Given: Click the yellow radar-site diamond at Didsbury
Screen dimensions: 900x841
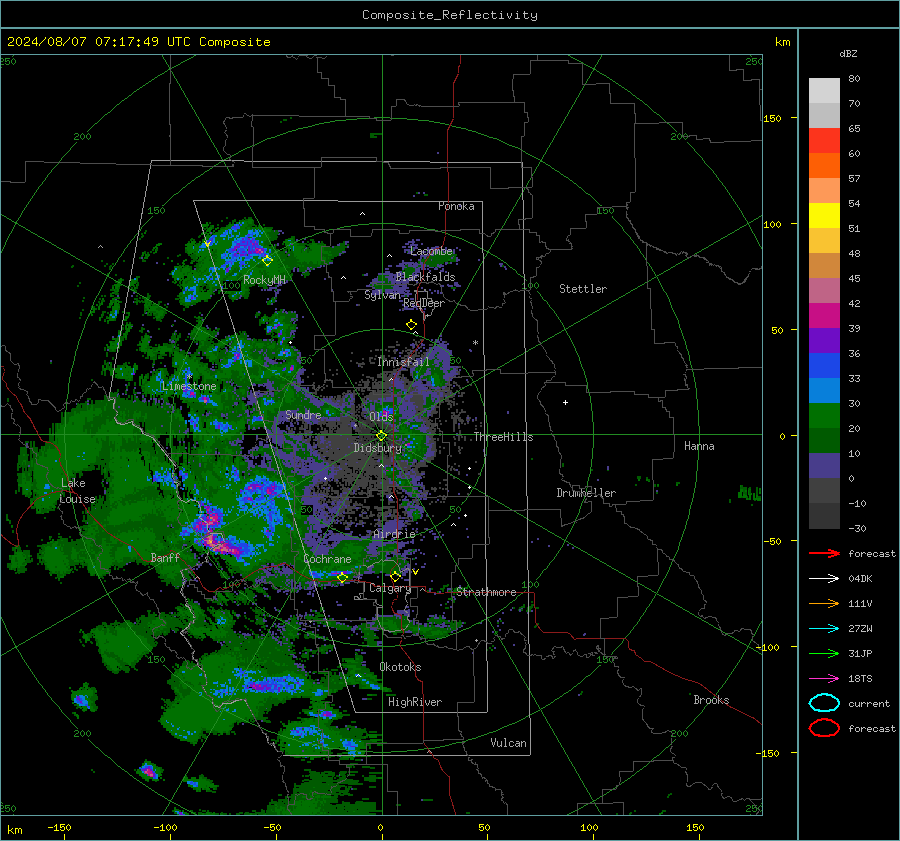Looking at the screenshot, I should [x=381, y=436].
